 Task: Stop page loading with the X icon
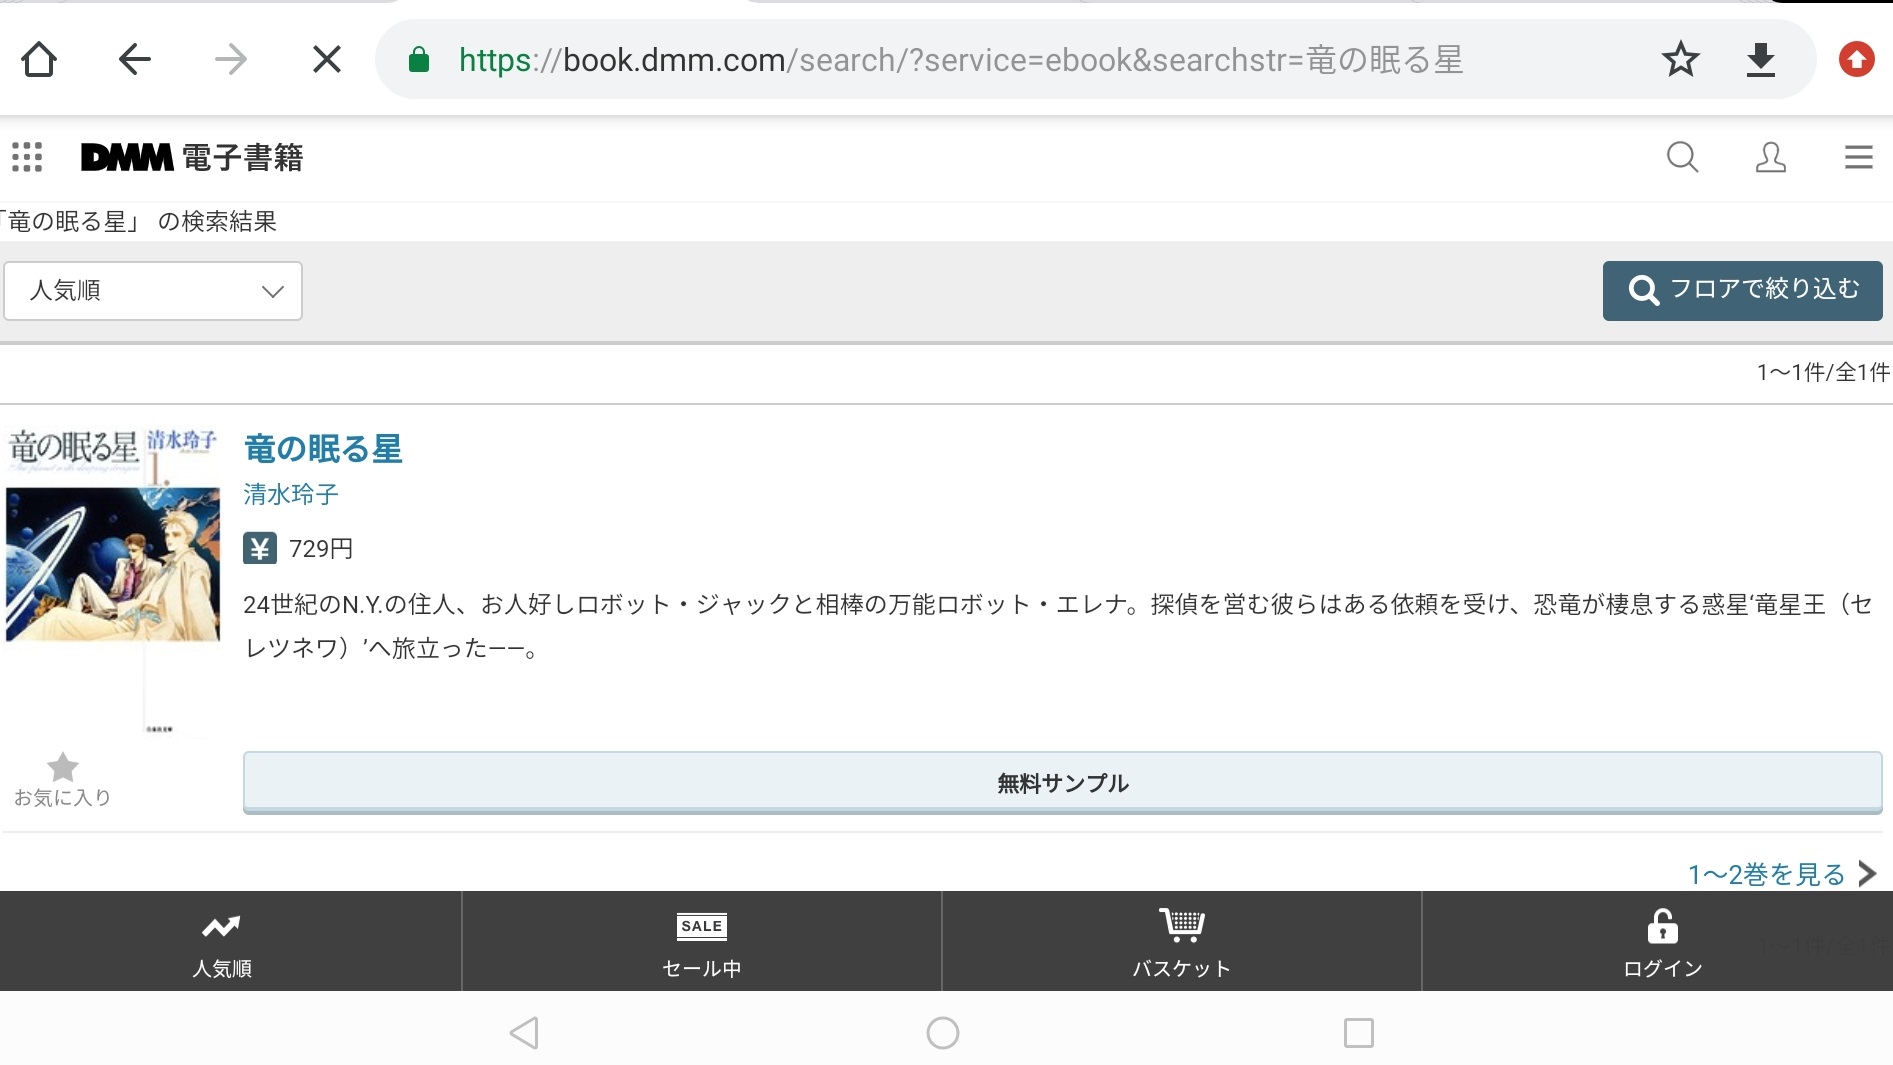326,60
